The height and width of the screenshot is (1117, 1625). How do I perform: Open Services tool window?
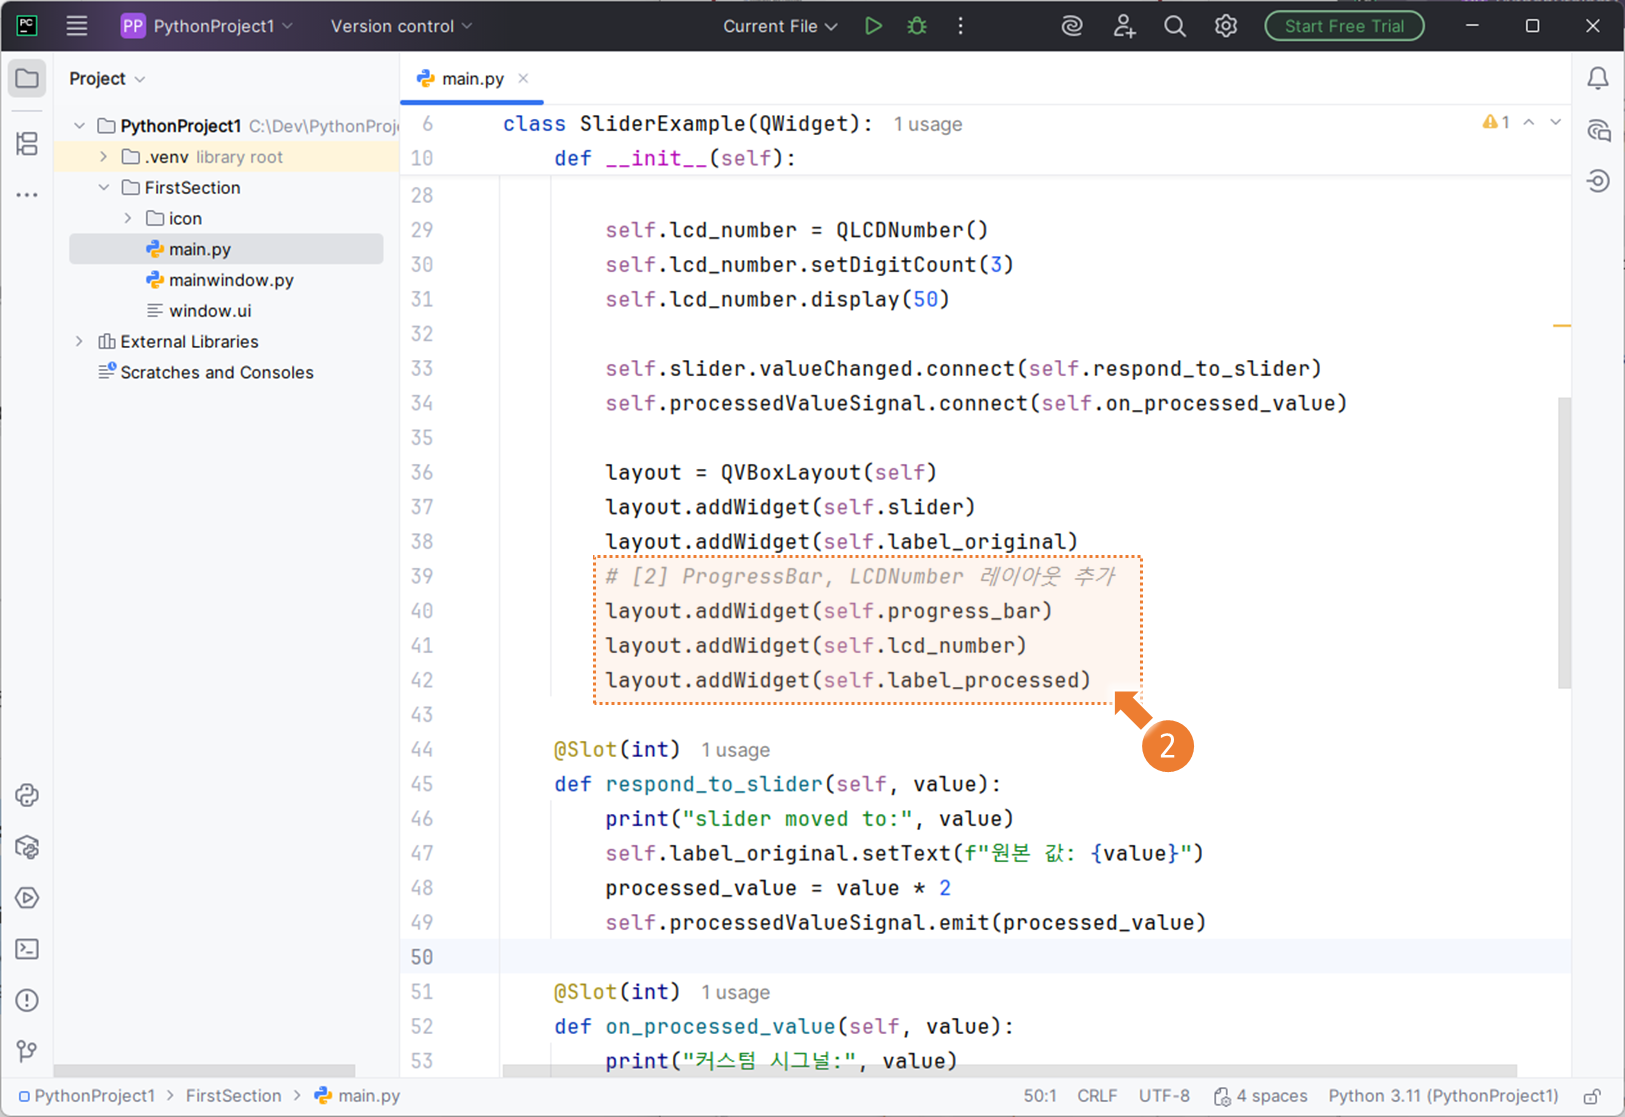pyautogui.click(x=27, y=898)
